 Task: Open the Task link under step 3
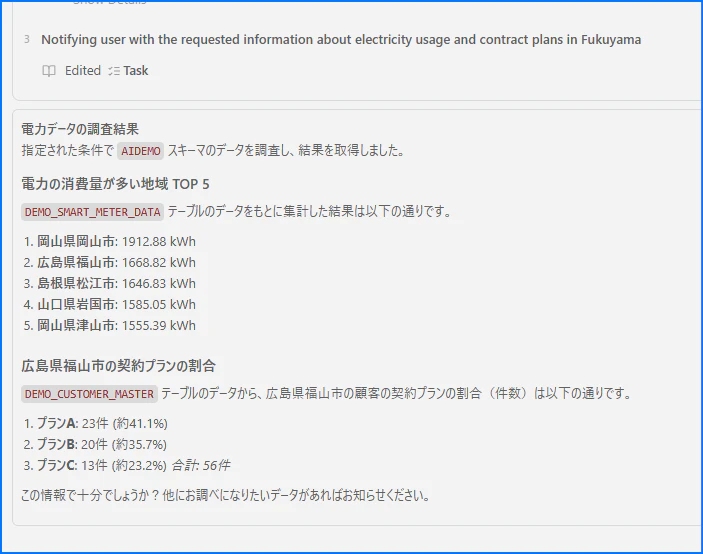pos(135,71)
